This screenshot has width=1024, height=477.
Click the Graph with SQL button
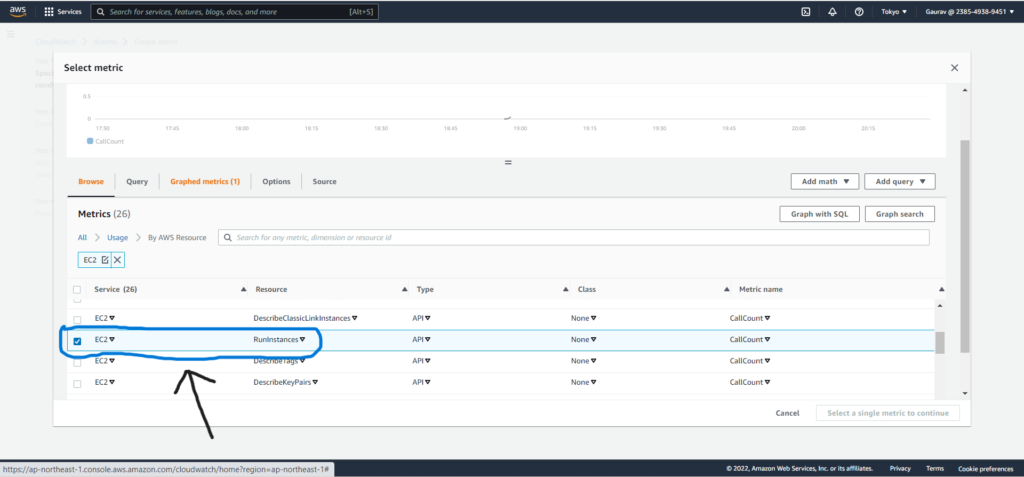pos(819,214)
